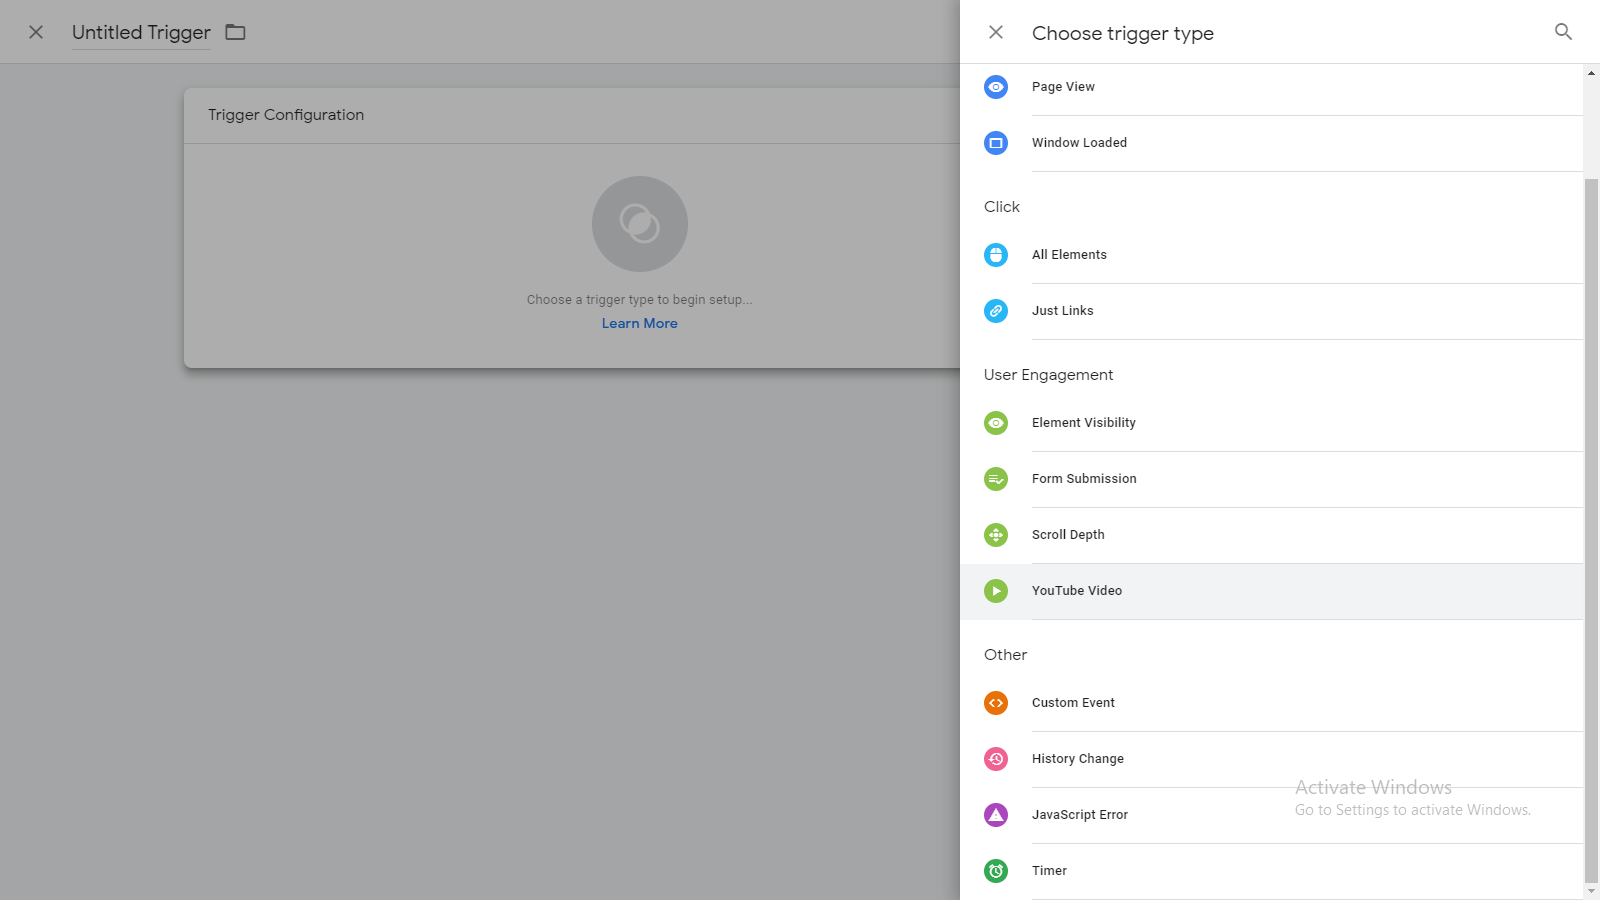Click the 'Choose trigger type' title
Screen dimensions: 1600x904
pos(1123,33)
